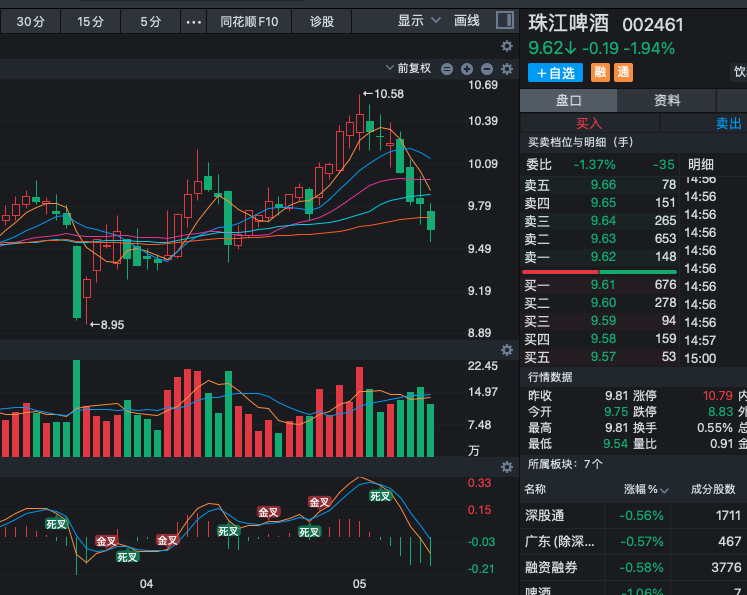
Task: Switch chart to 5分 timeframe
Action: 151,22
